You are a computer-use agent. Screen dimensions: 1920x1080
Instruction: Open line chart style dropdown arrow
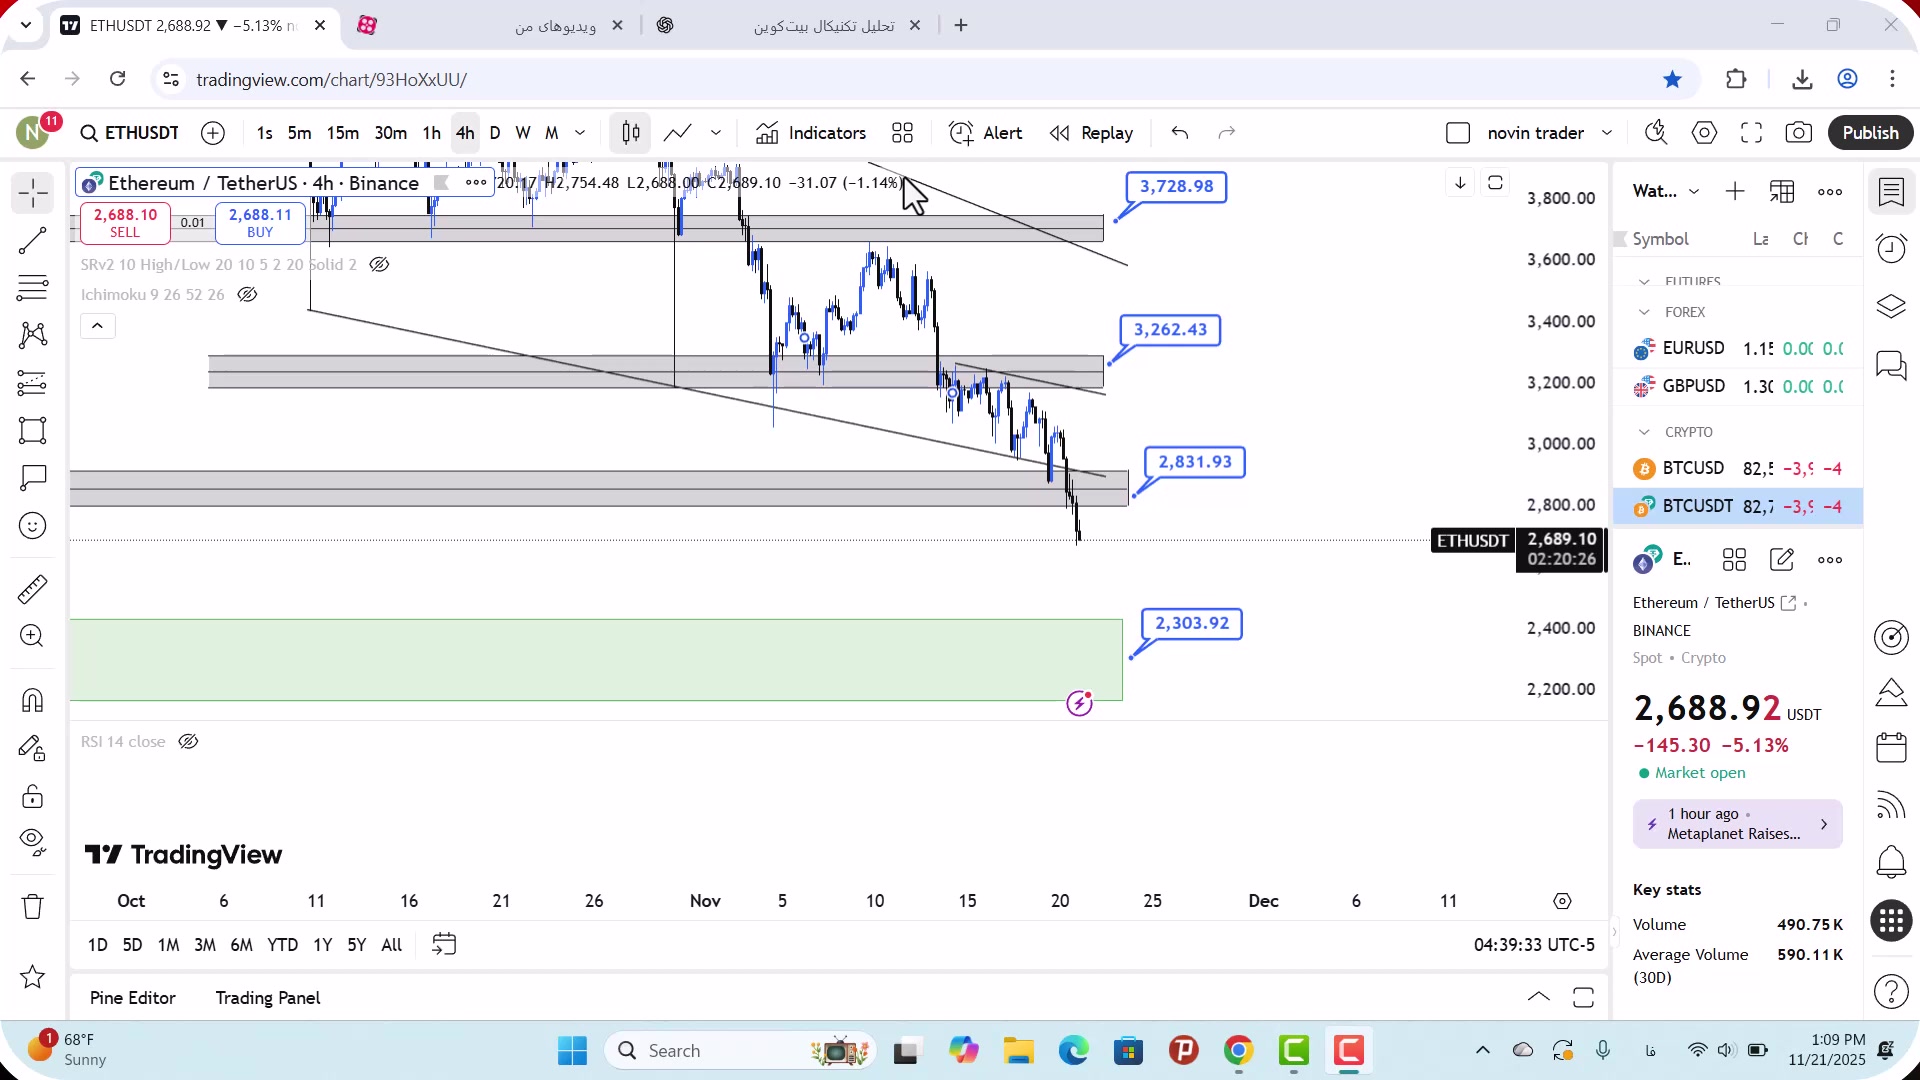coord(716,133)
